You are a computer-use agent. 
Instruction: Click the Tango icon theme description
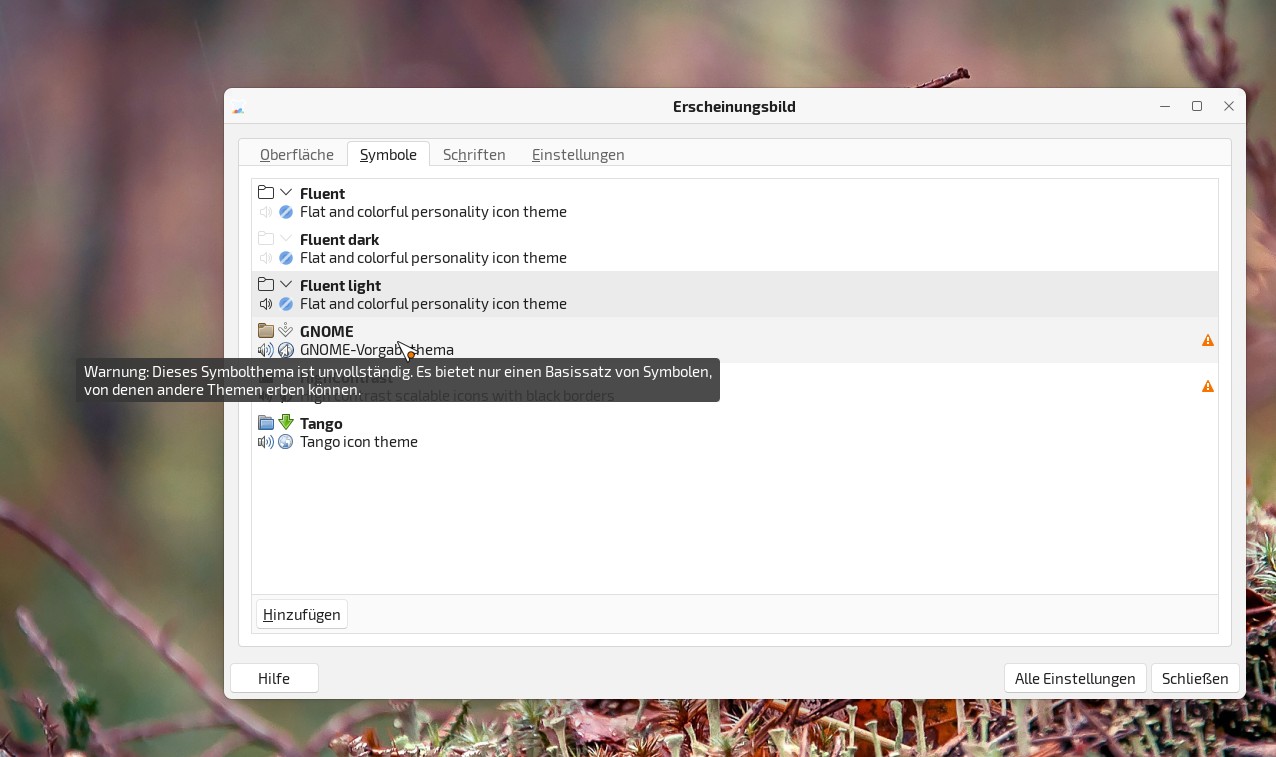point(359,442)
